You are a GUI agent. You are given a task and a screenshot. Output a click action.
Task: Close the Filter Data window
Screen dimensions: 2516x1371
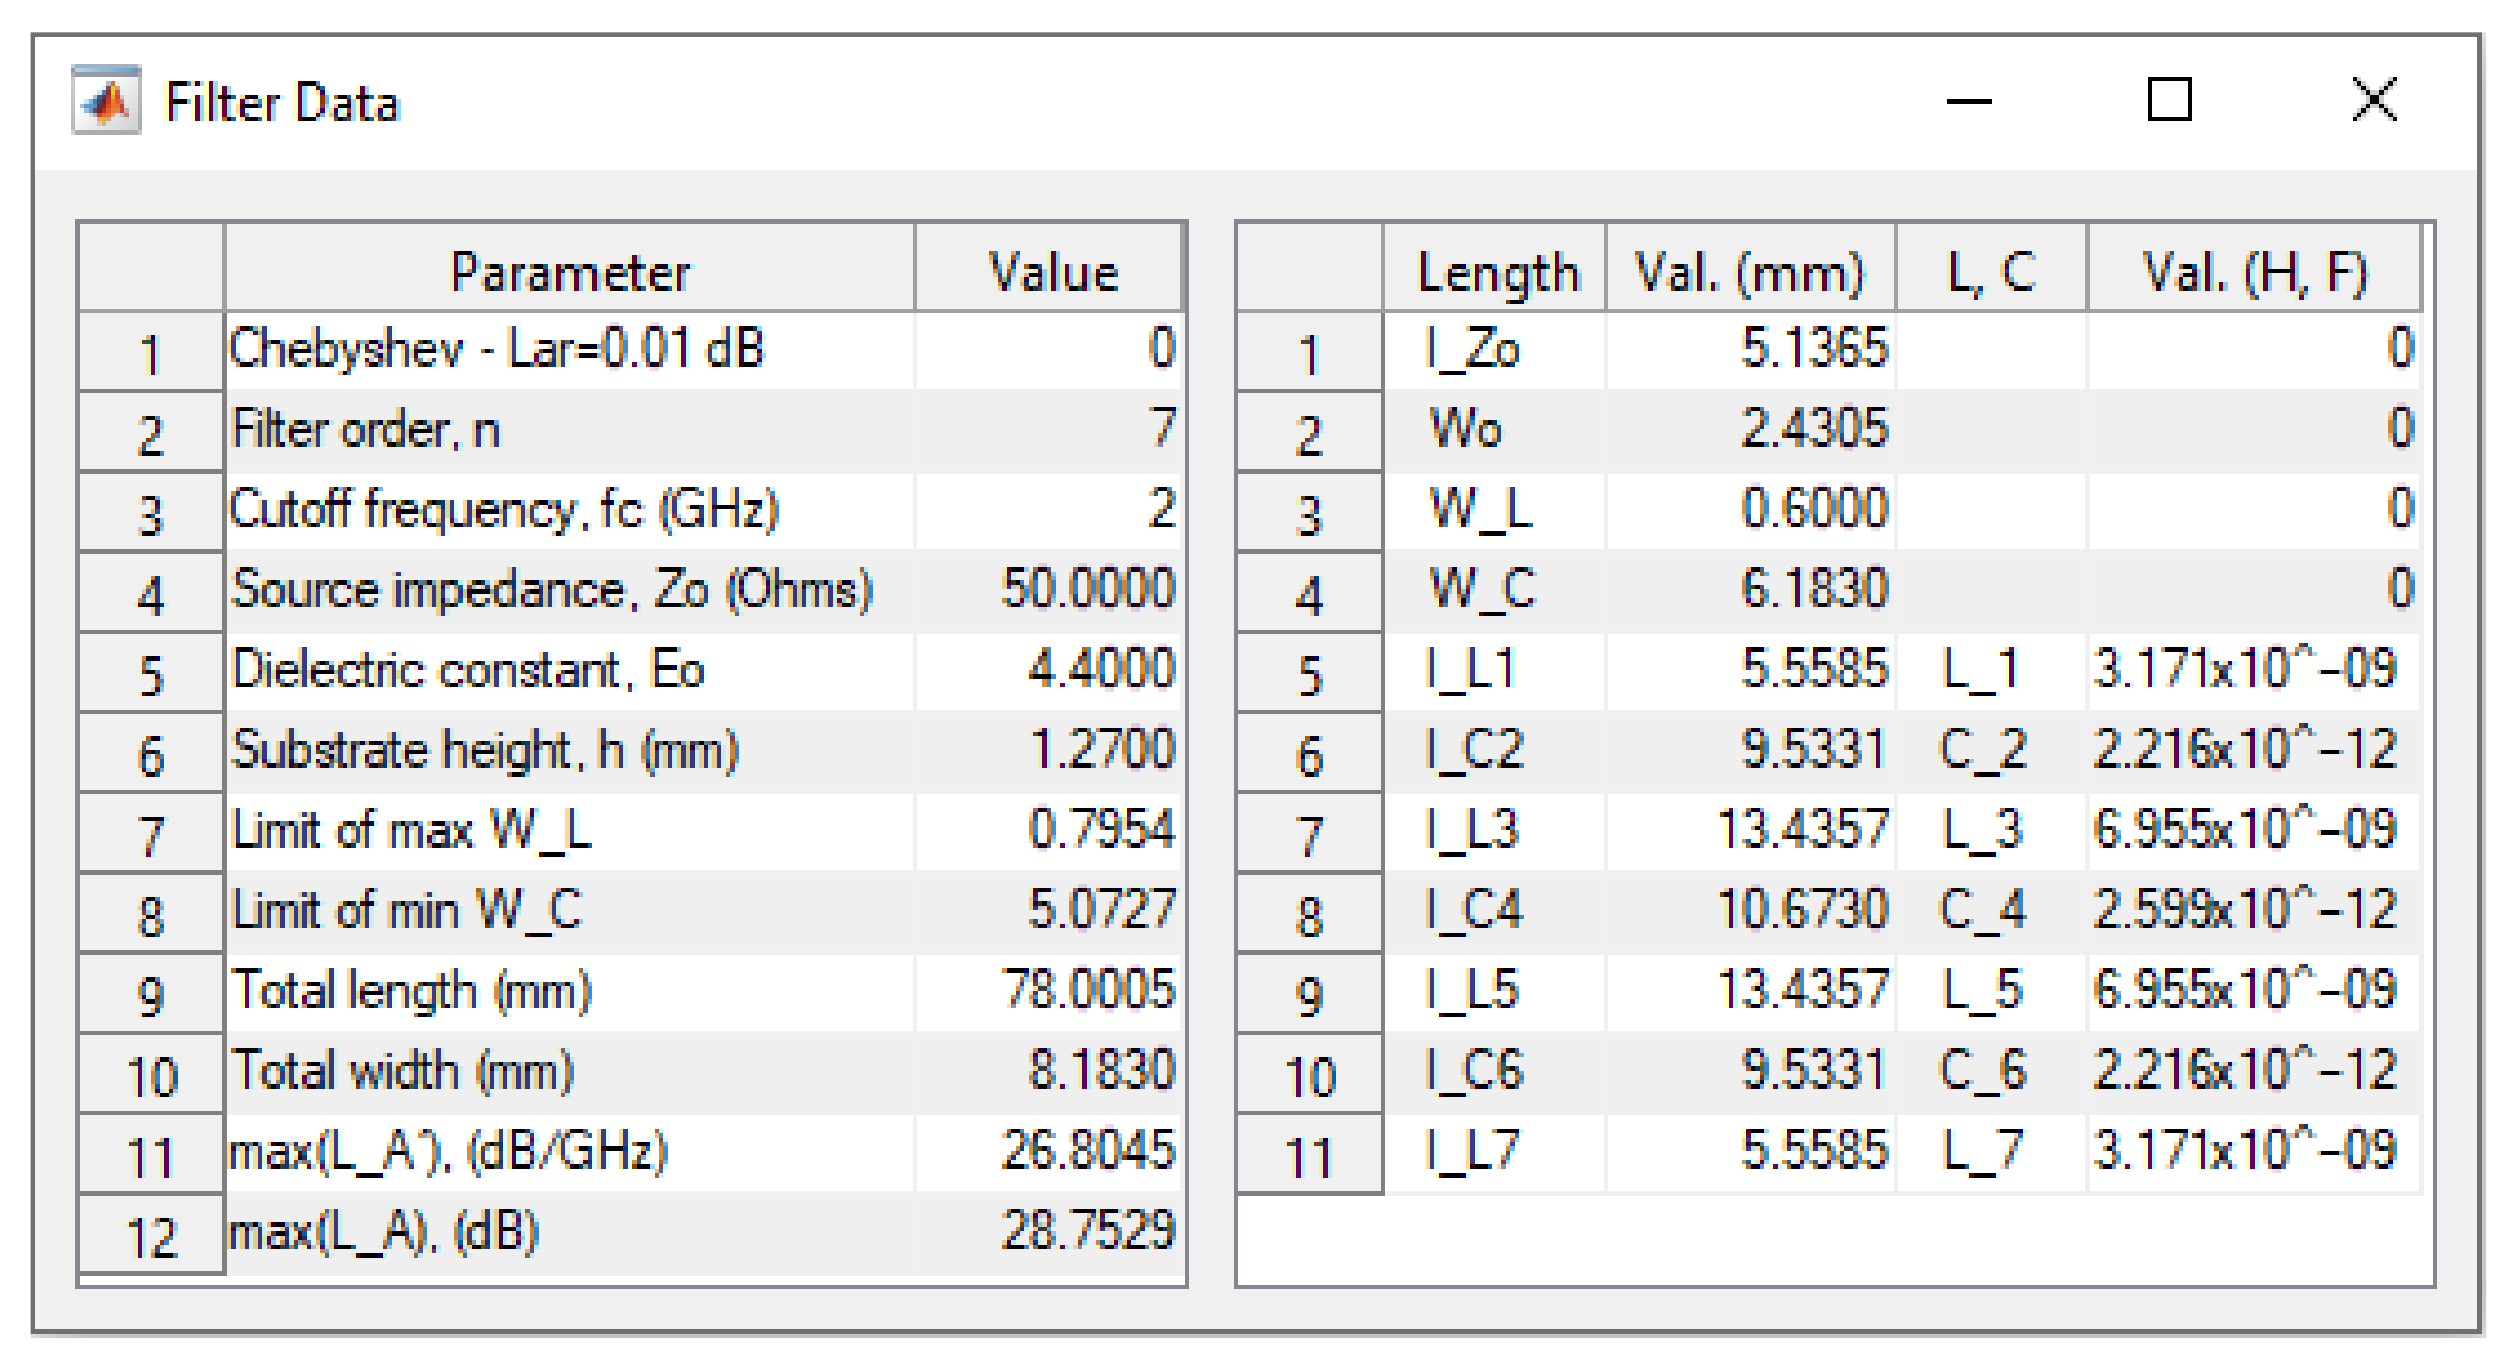click(2374, 100)
